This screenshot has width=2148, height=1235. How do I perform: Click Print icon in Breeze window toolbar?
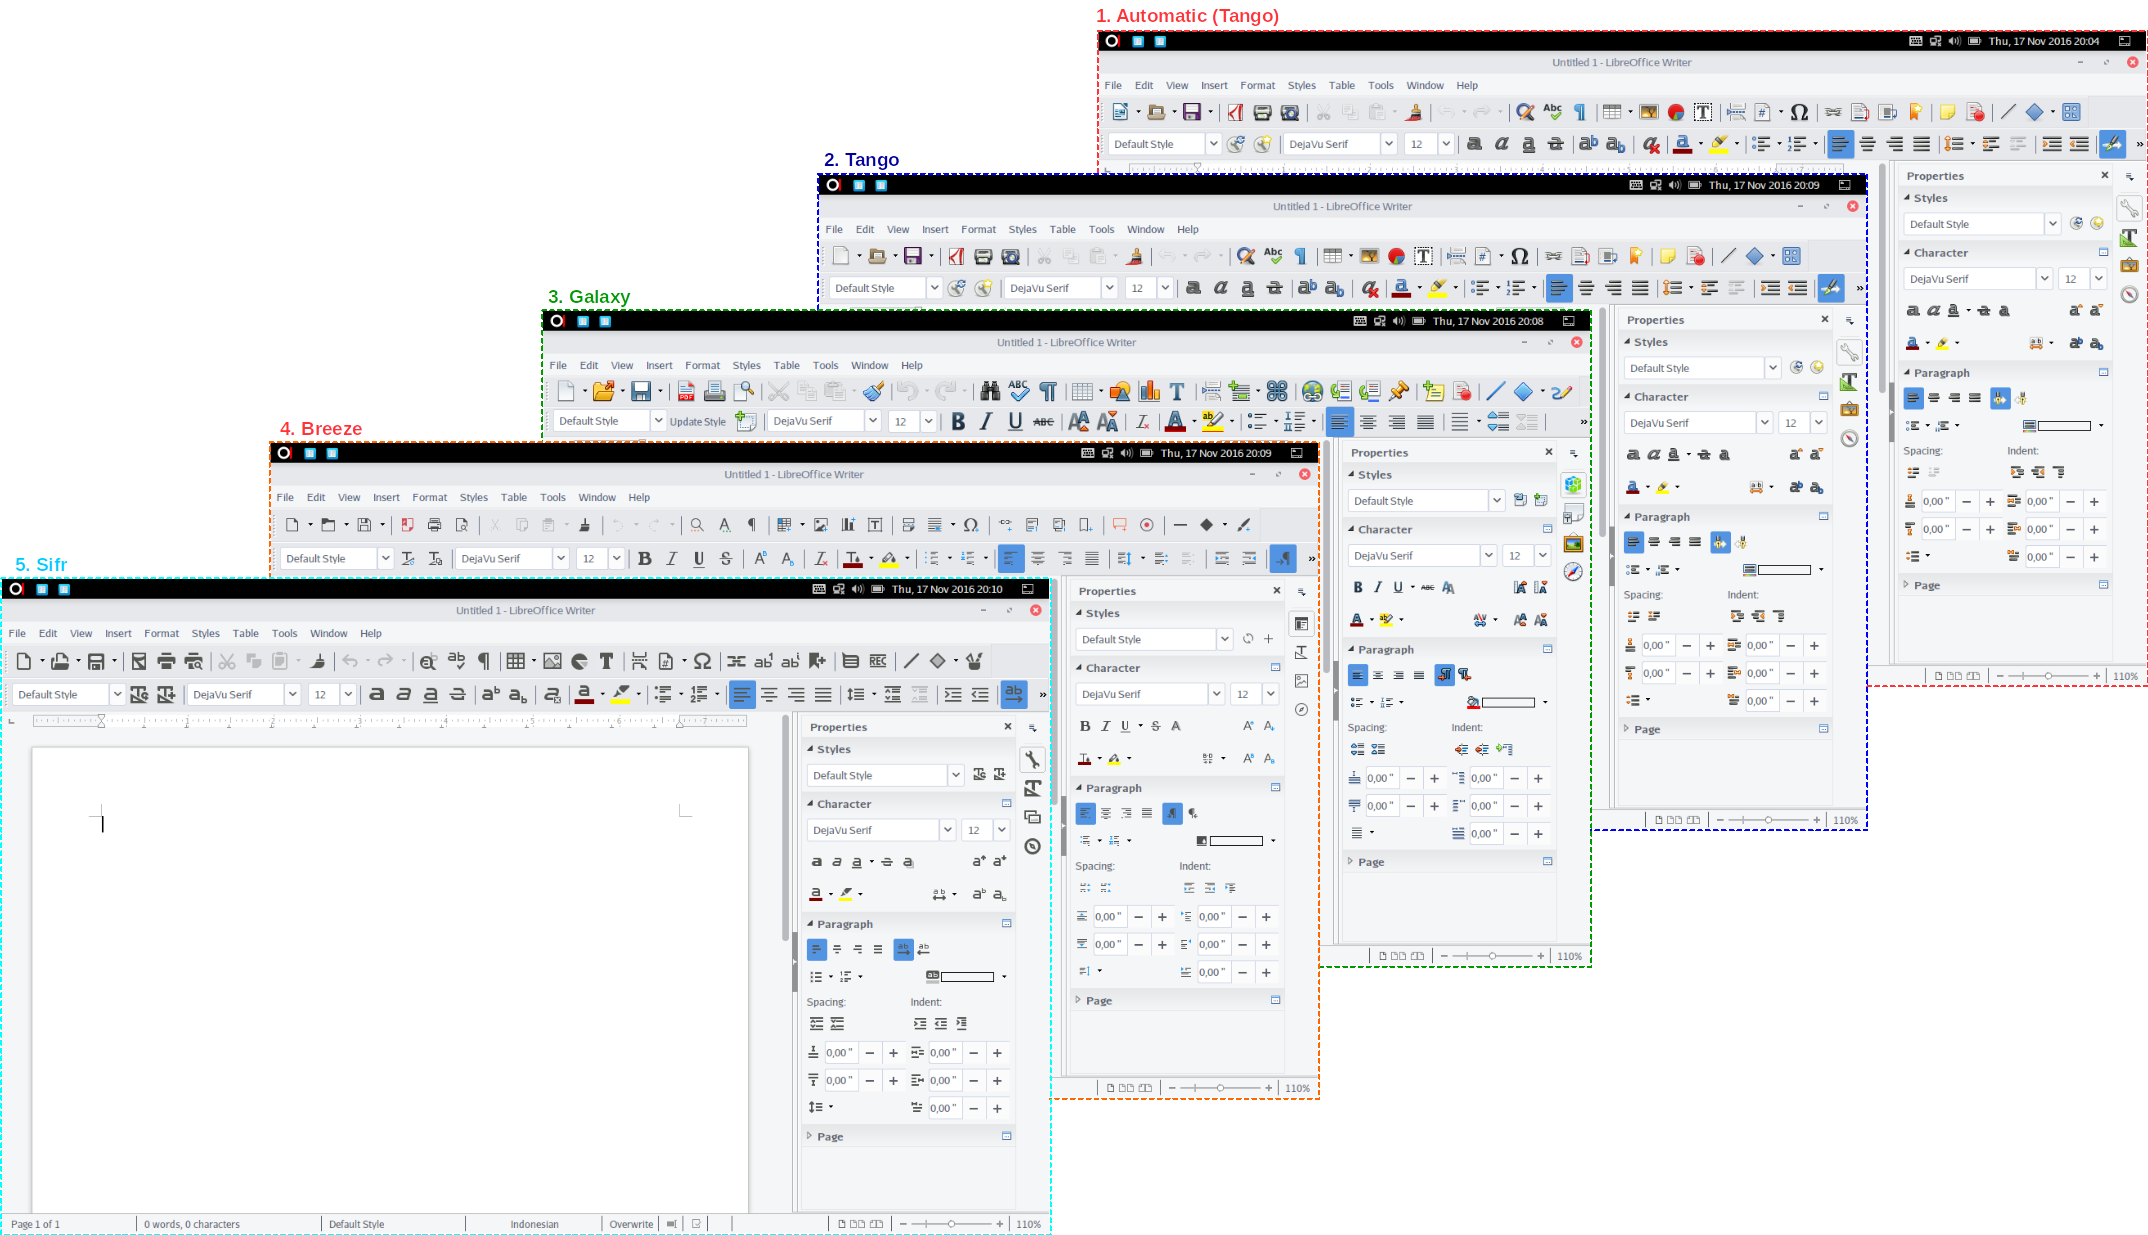pos(434,525)
